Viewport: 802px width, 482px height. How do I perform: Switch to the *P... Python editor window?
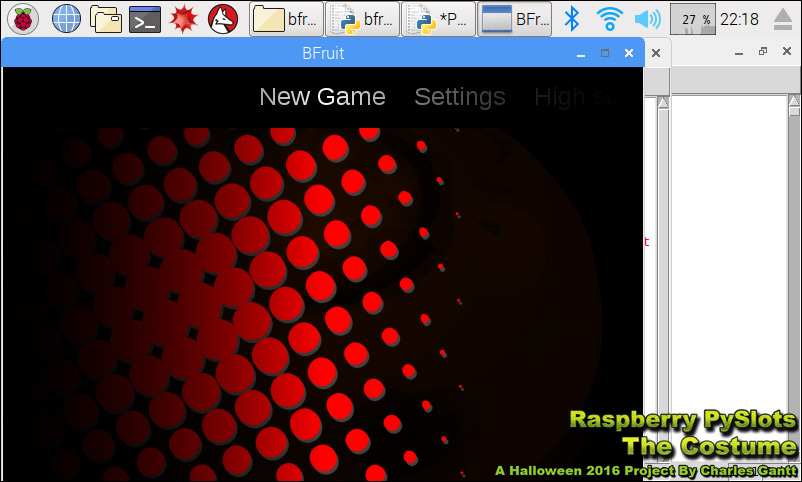pos(439,19)
